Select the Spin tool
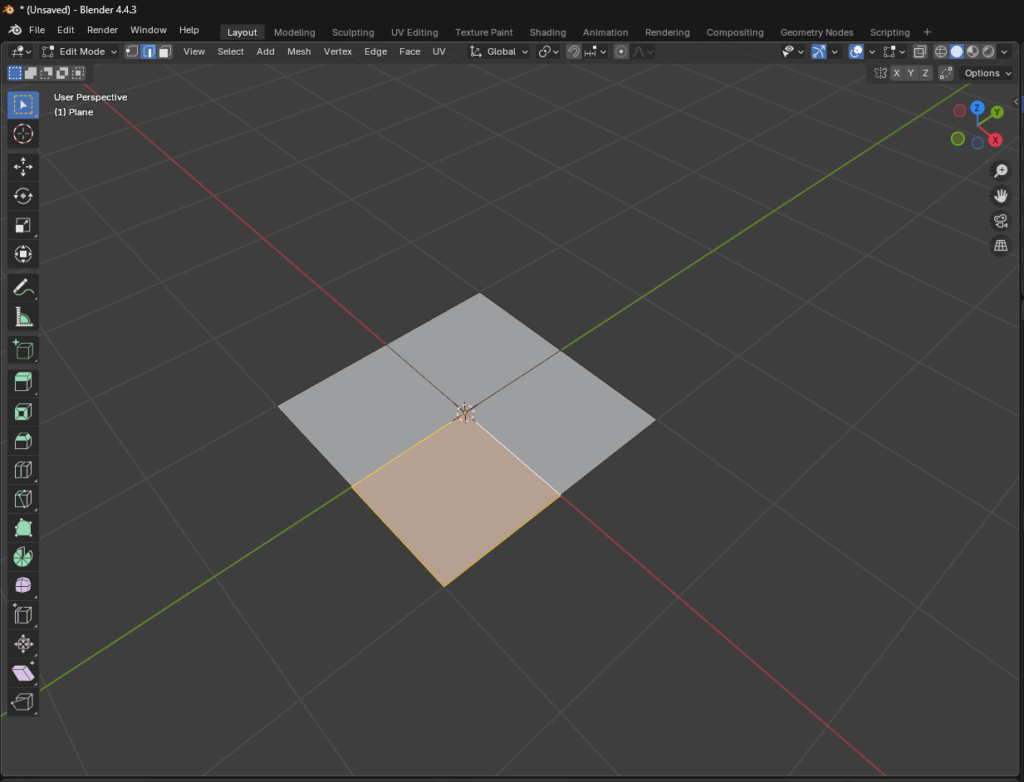 pyautogui.click(x=23, y=557)
